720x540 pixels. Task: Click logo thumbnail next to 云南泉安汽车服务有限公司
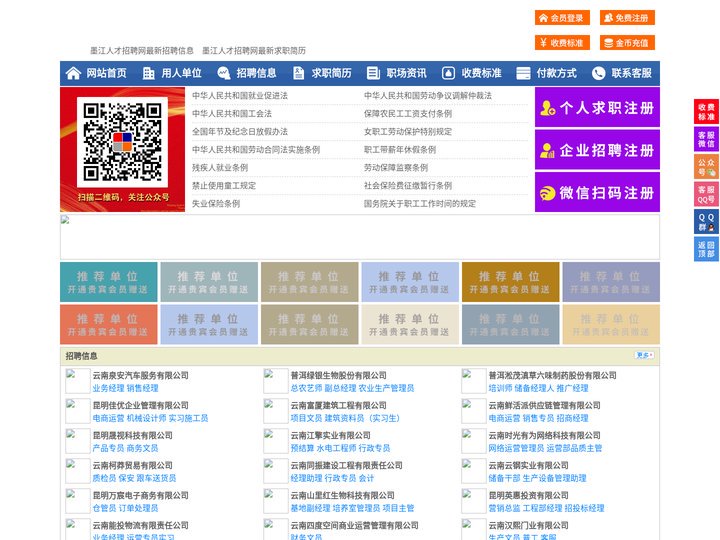click(78, 381)
